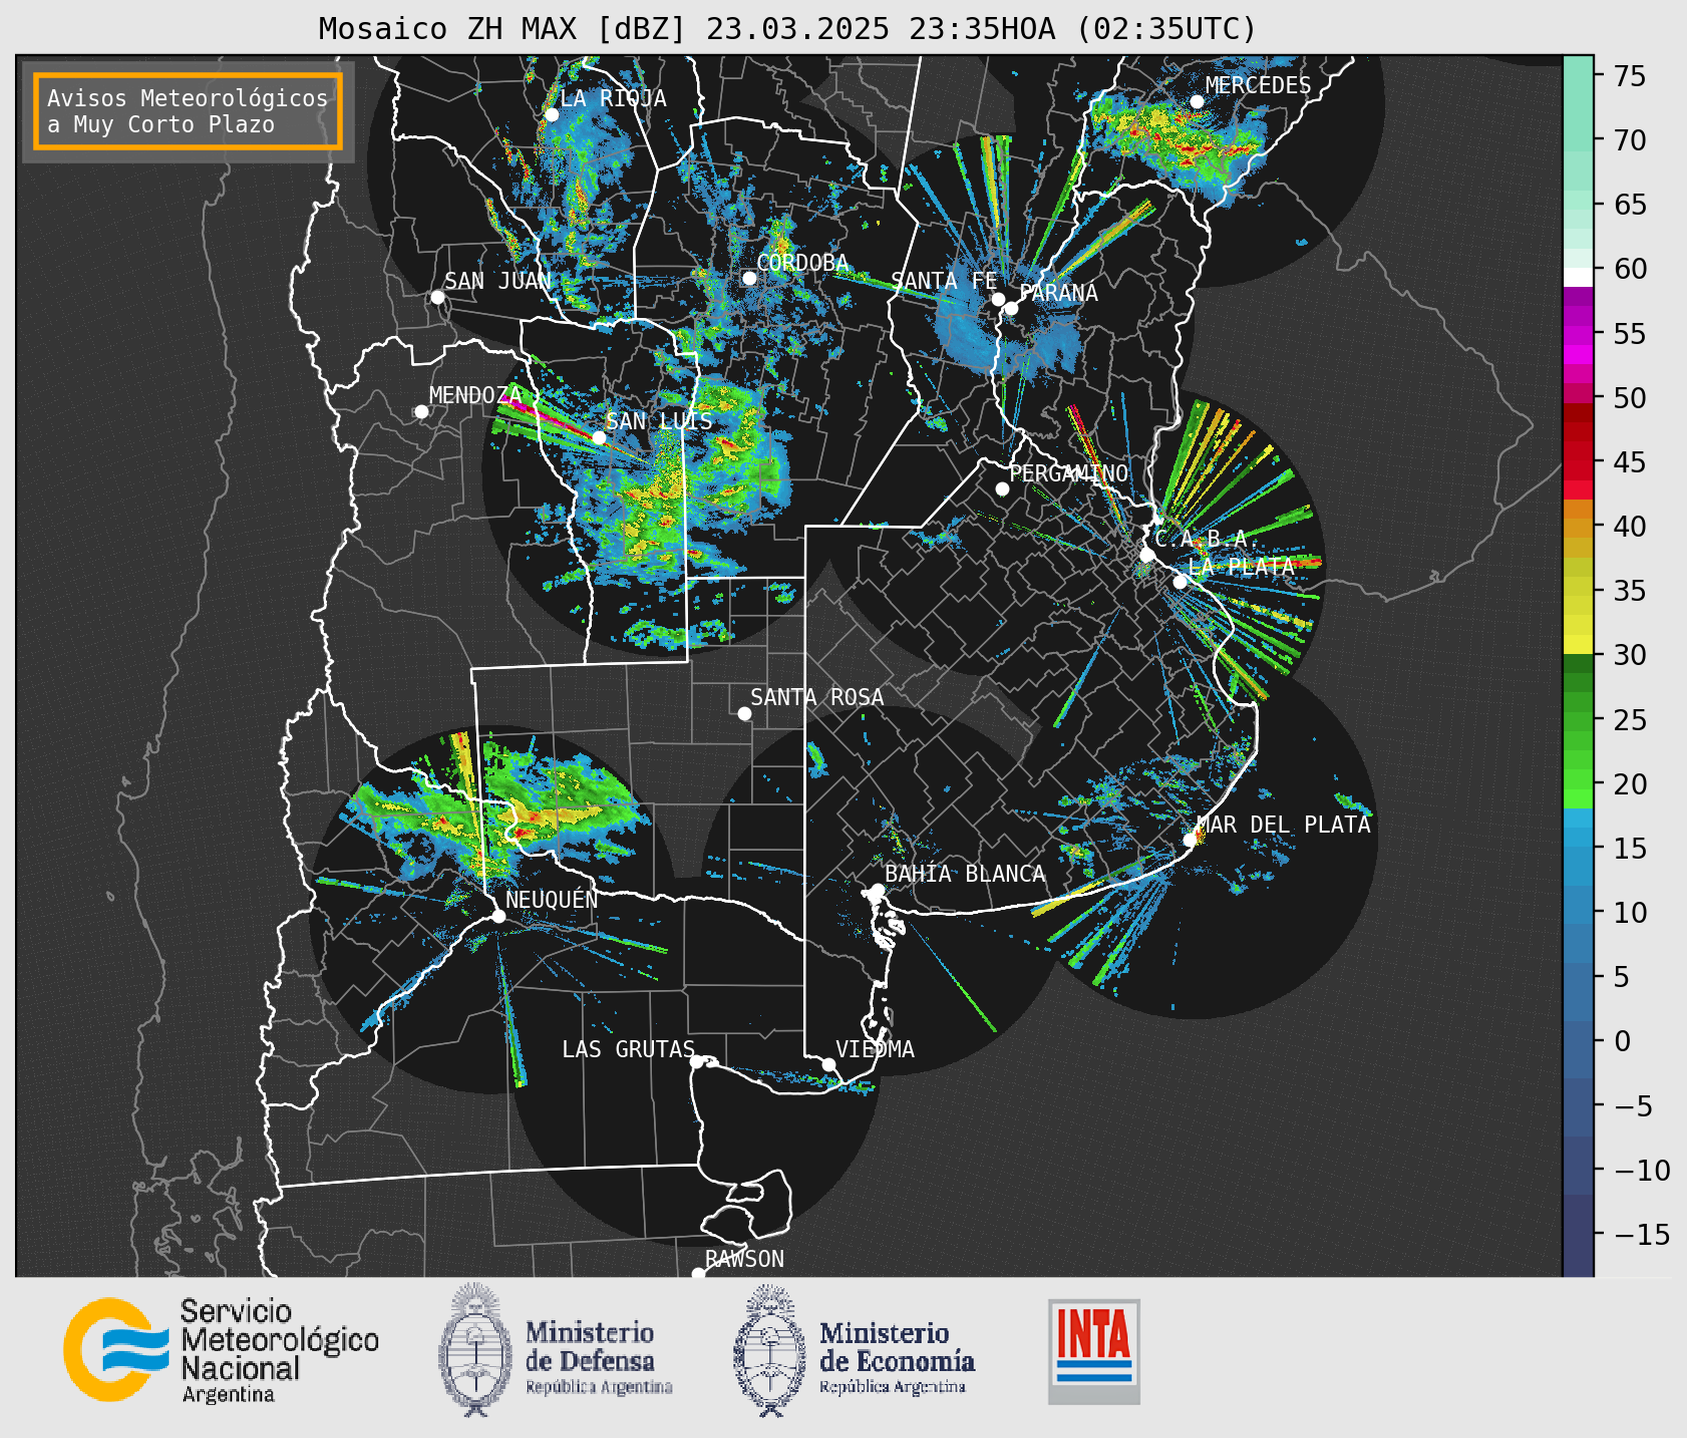Click the Ministerio de Economía emblem
This screenshot has width=1687, height=1438.
point(769,1350)
